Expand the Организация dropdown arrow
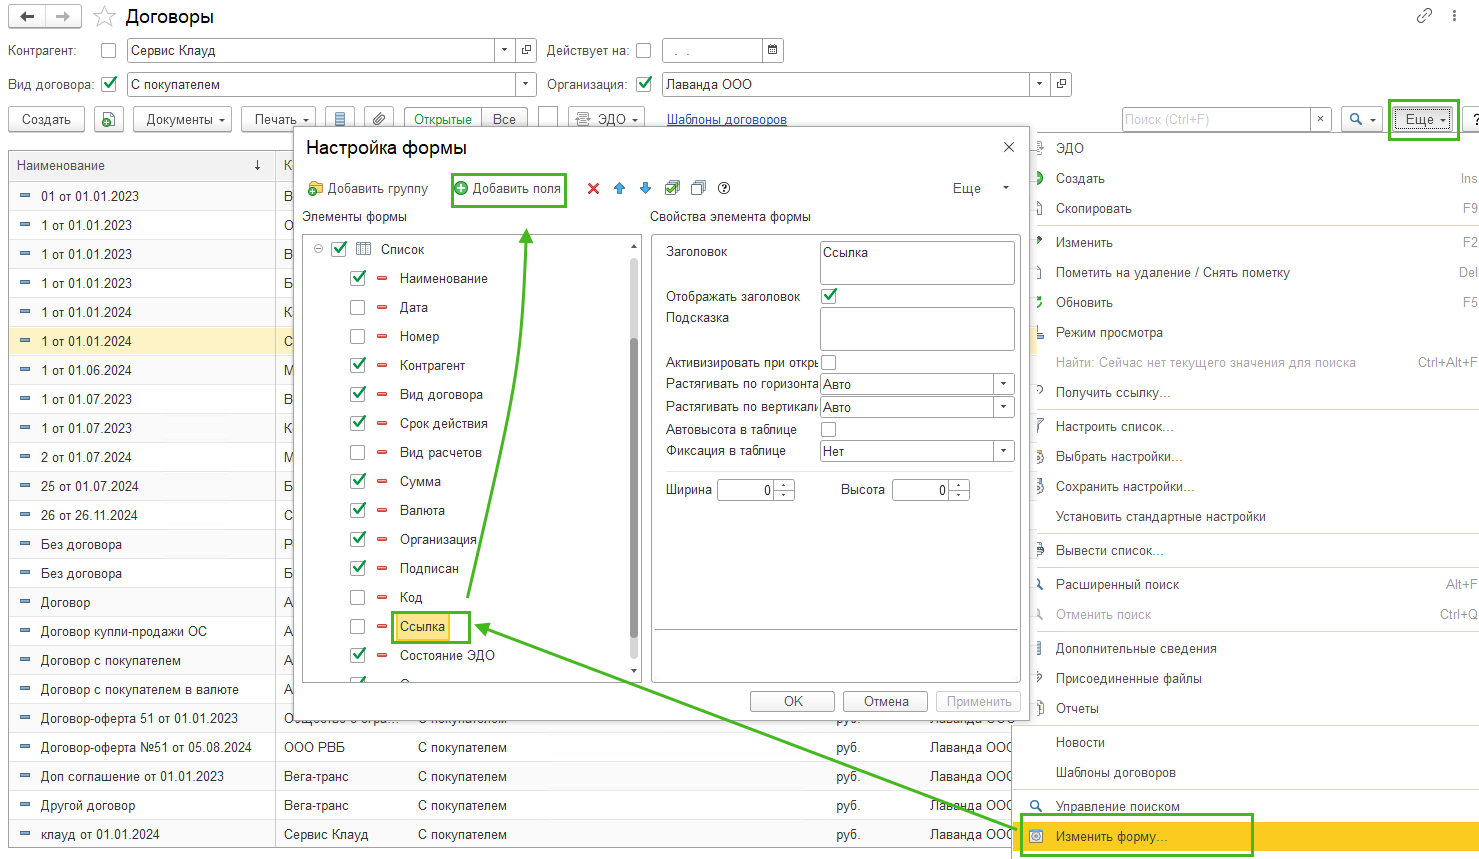 [x=1040, y=84]
